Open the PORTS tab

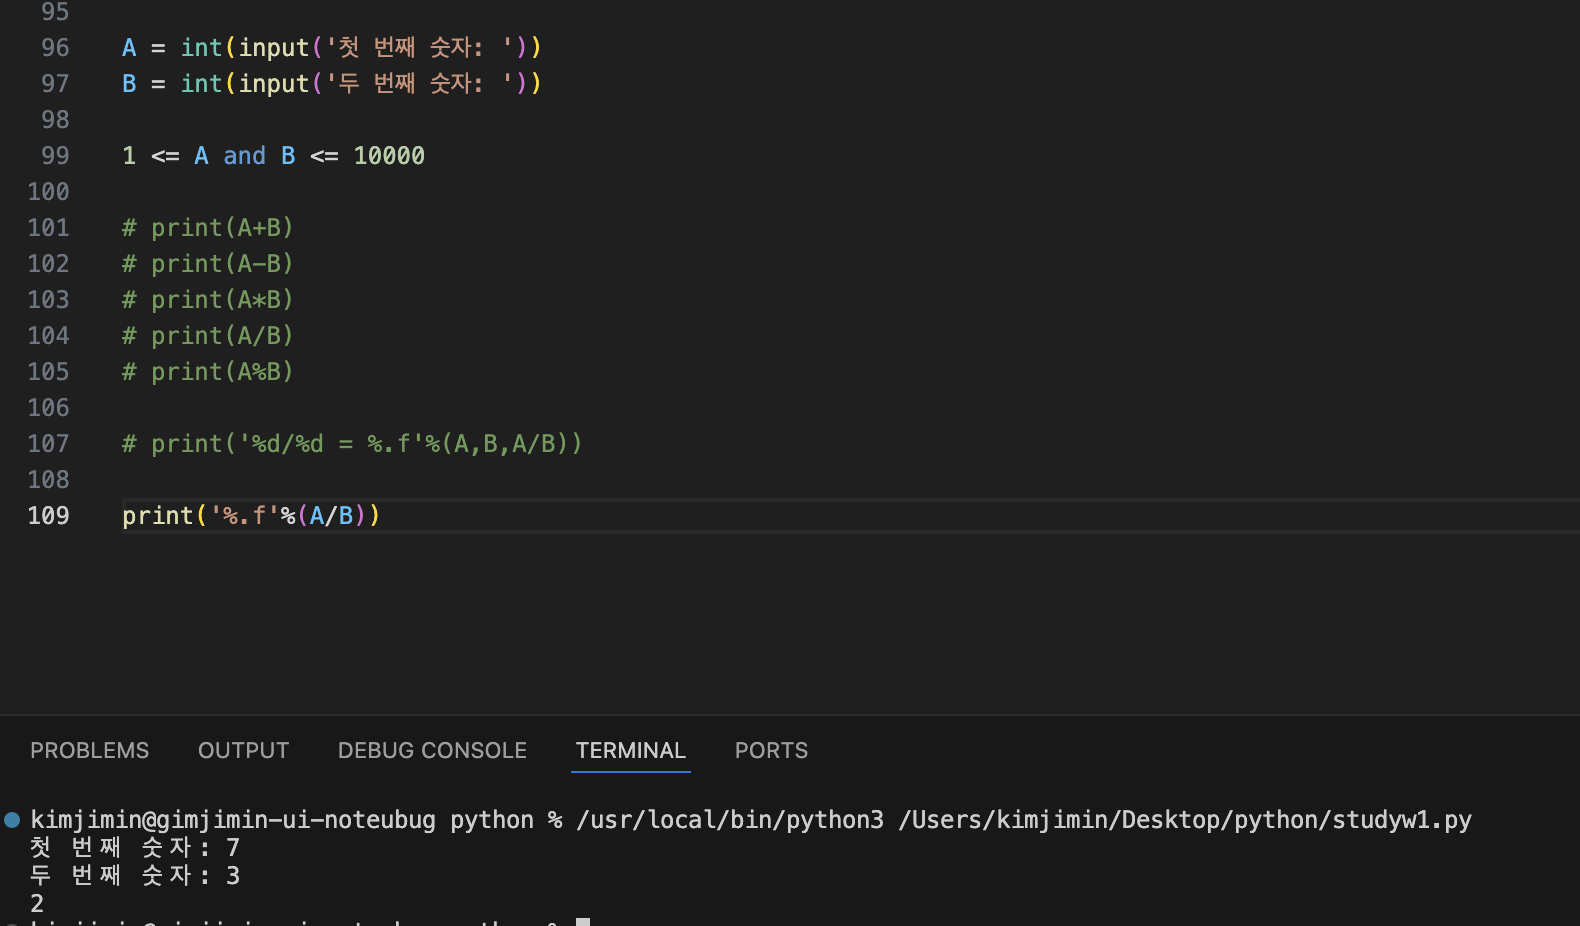pyautogui.click(x=771, y=750)
